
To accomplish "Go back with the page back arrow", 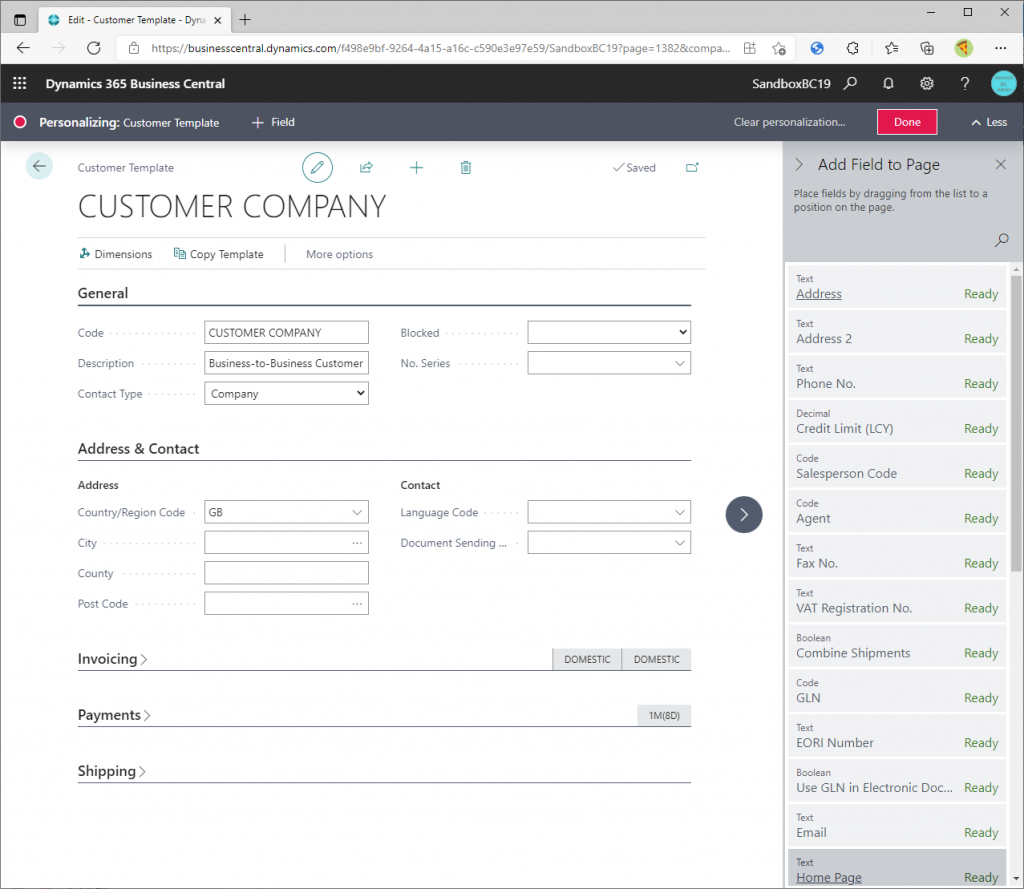I will 39,166.
